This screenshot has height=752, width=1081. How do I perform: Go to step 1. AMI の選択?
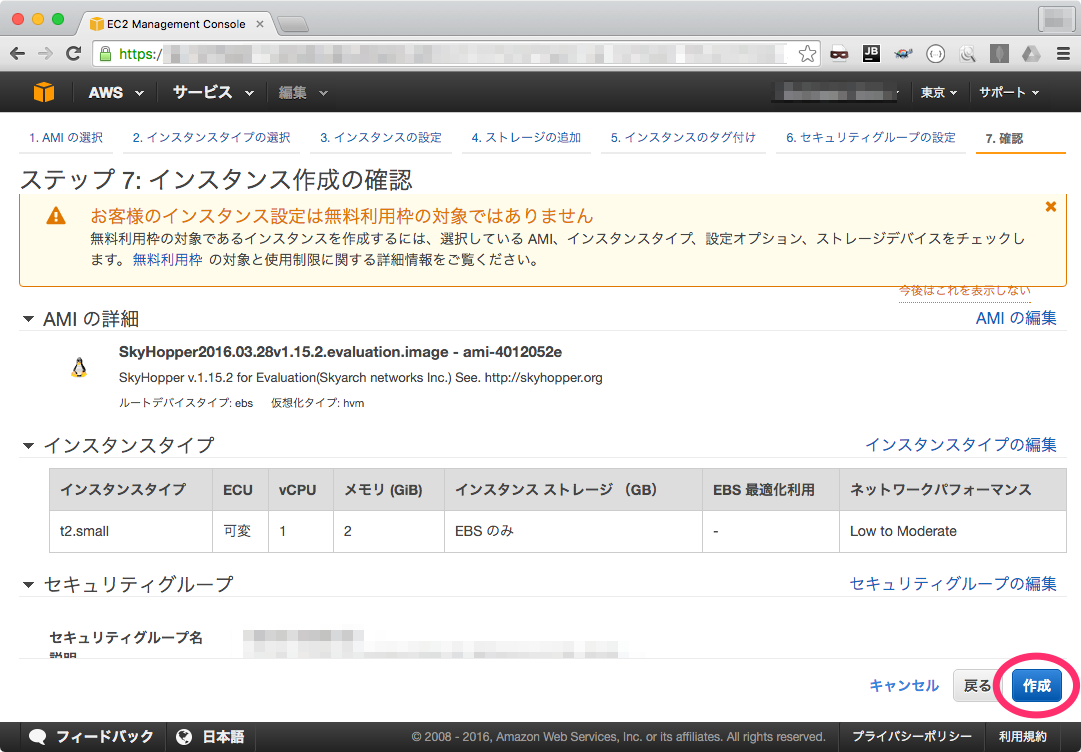[65, 138]
